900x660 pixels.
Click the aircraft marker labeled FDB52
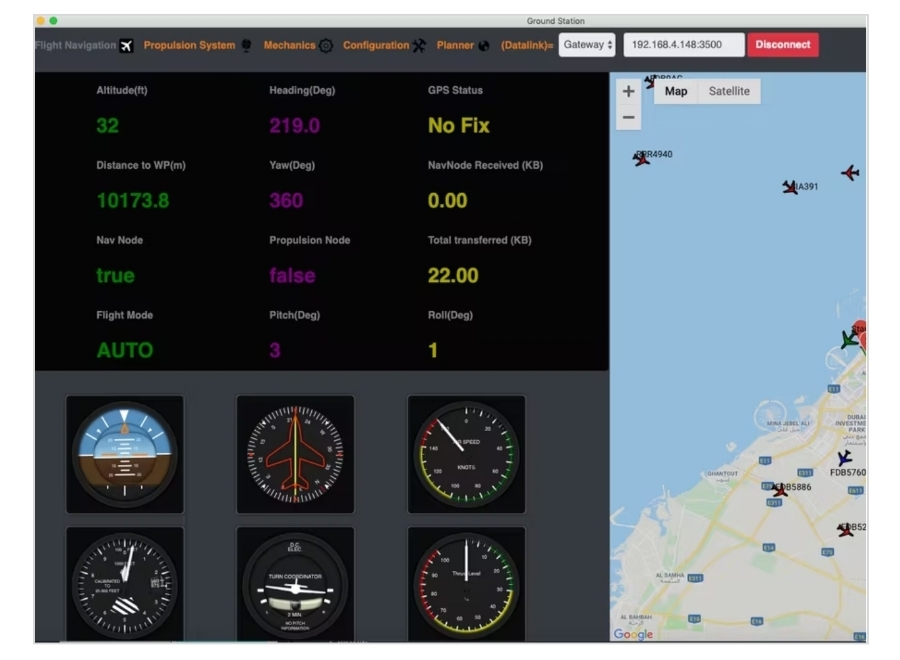(x=845, y=530)
